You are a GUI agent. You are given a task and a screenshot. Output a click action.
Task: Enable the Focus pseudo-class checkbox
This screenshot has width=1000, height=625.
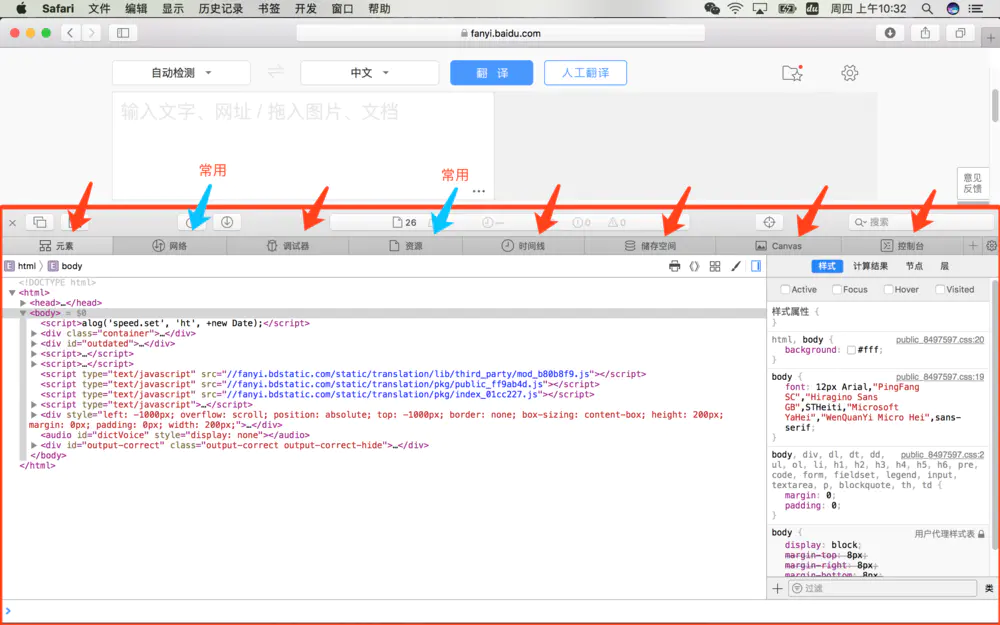[837, 290]
